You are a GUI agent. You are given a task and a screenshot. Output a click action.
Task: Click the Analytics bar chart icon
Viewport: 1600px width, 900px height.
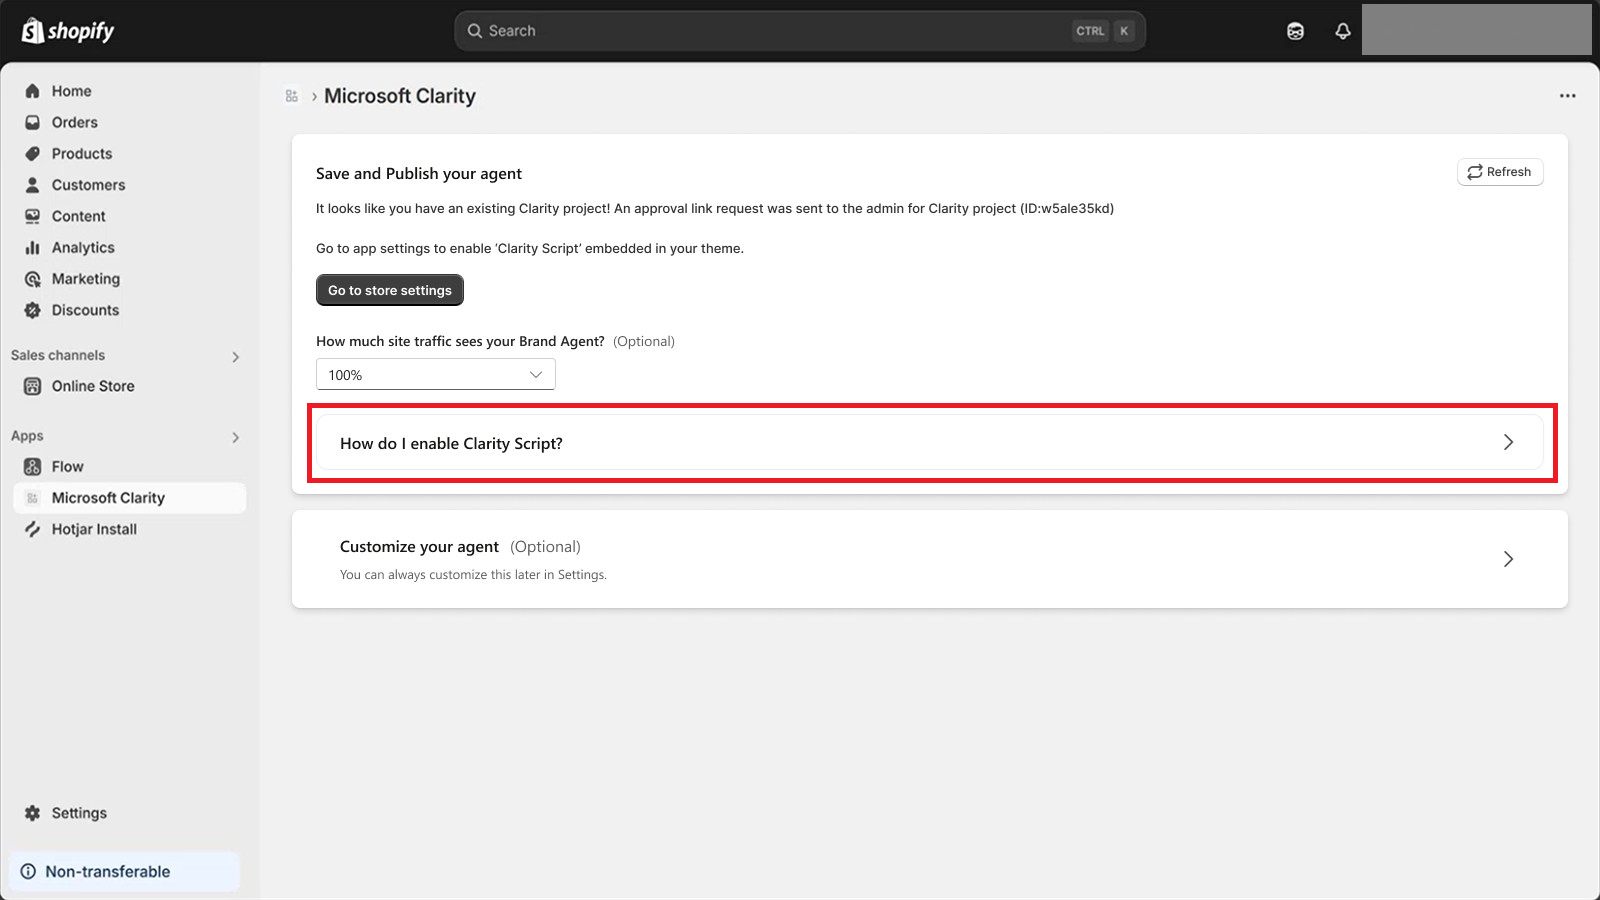click(32, 247)
